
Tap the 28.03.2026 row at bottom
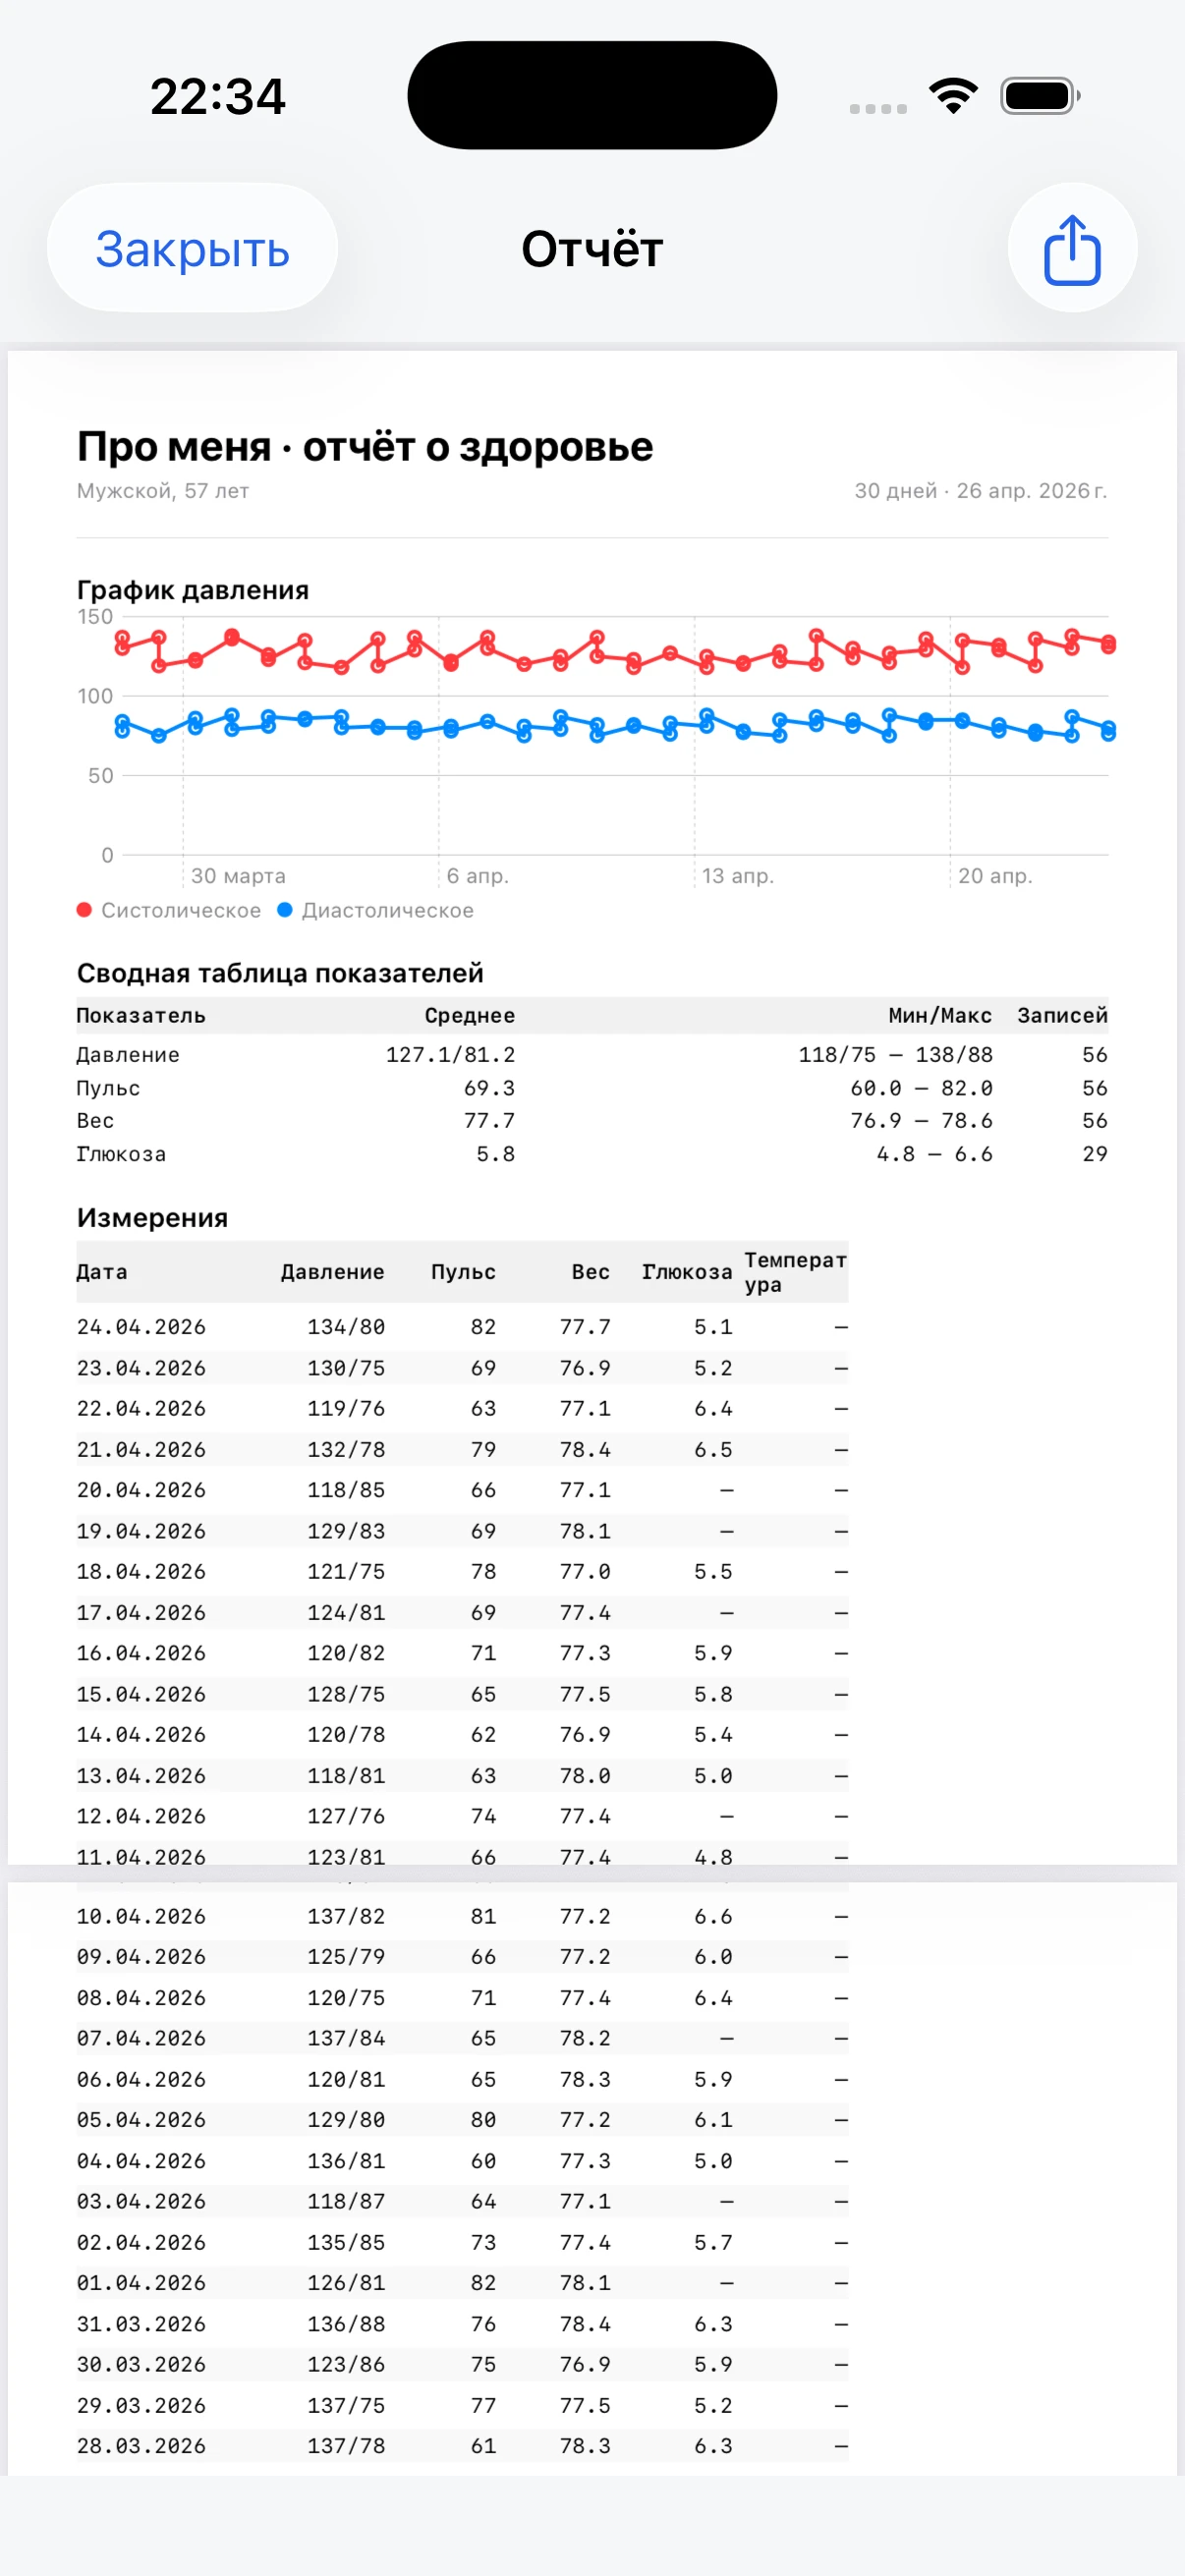coord(461,2446)
